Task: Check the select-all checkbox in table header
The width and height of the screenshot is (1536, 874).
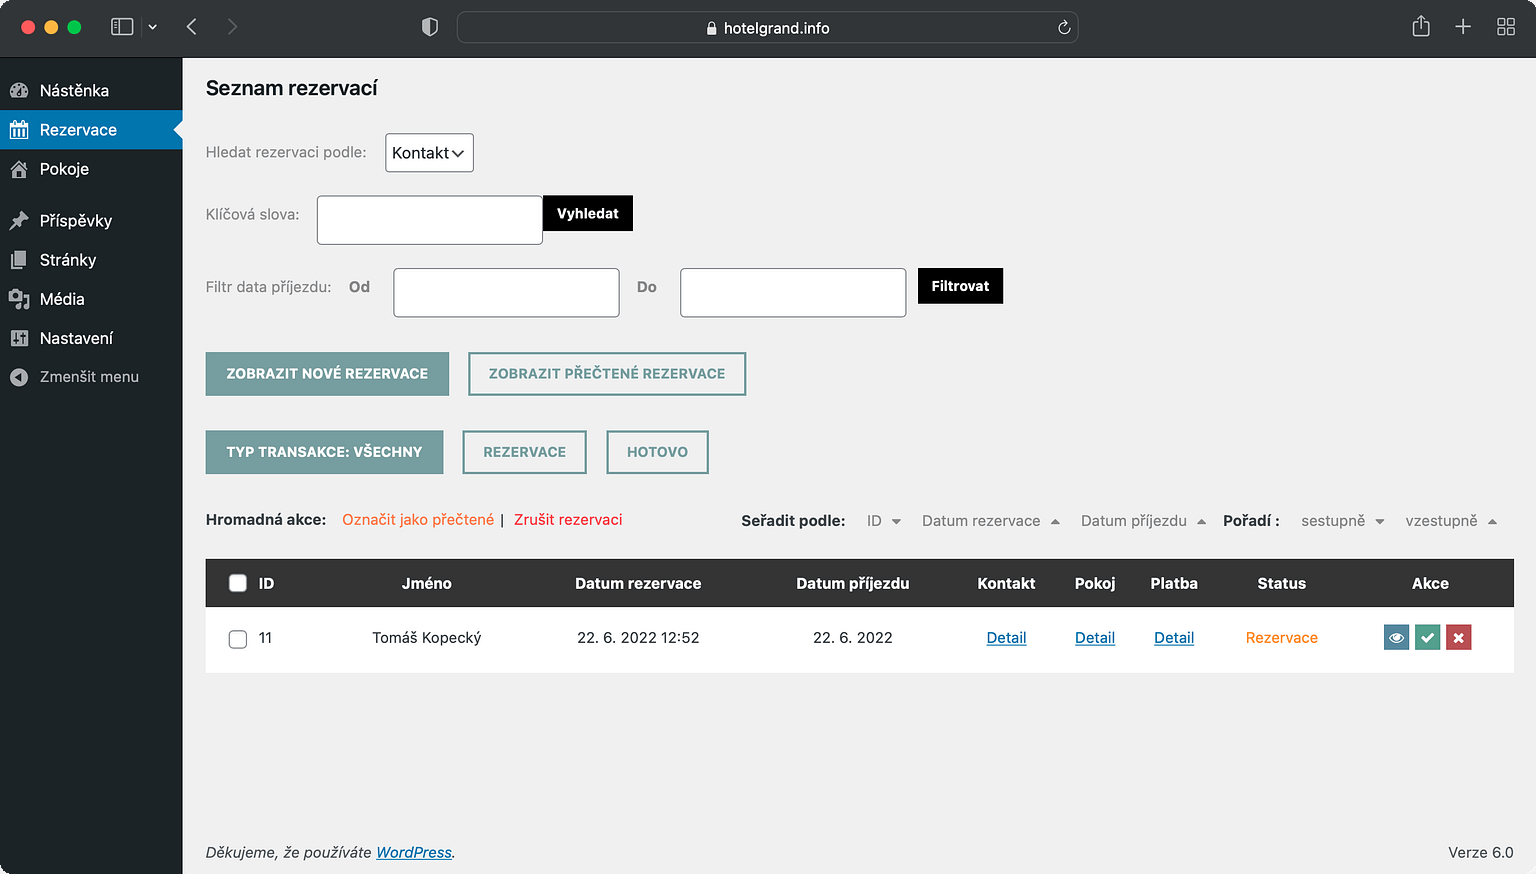Action: click(x=238, y=583)
